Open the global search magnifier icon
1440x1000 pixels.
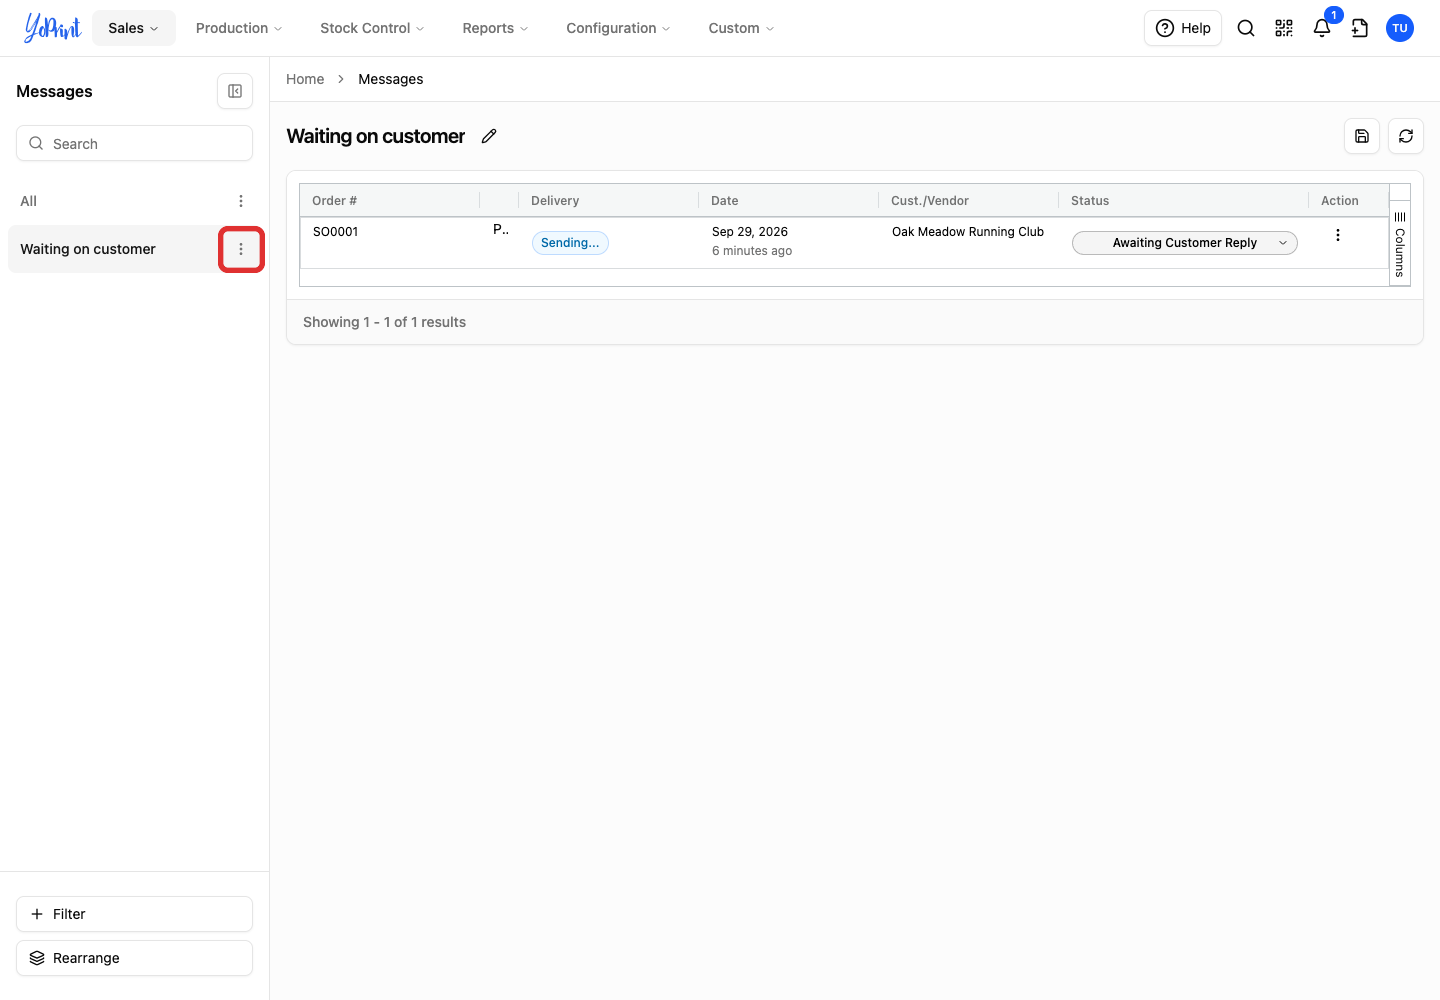pos(1246,28)
